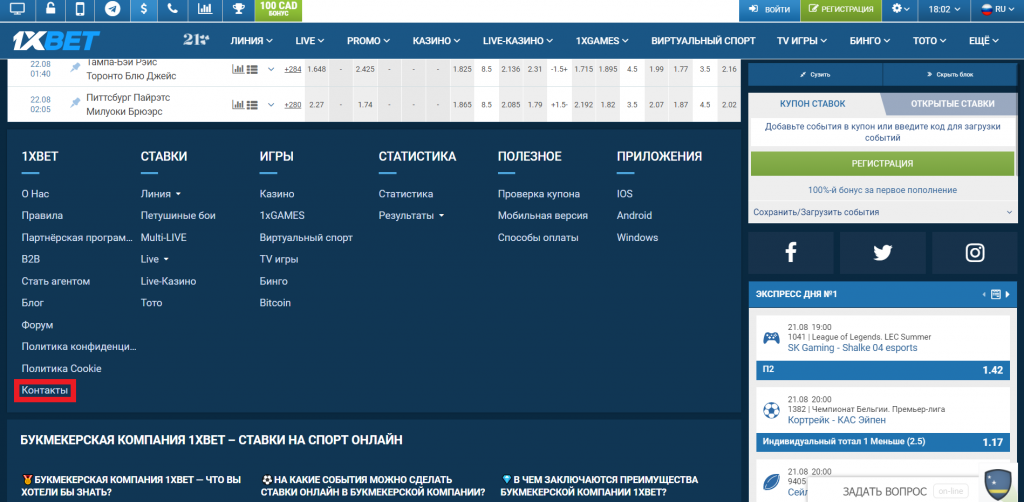
Task: Click the Скрыть блок button
Action: tap(950, 74)
